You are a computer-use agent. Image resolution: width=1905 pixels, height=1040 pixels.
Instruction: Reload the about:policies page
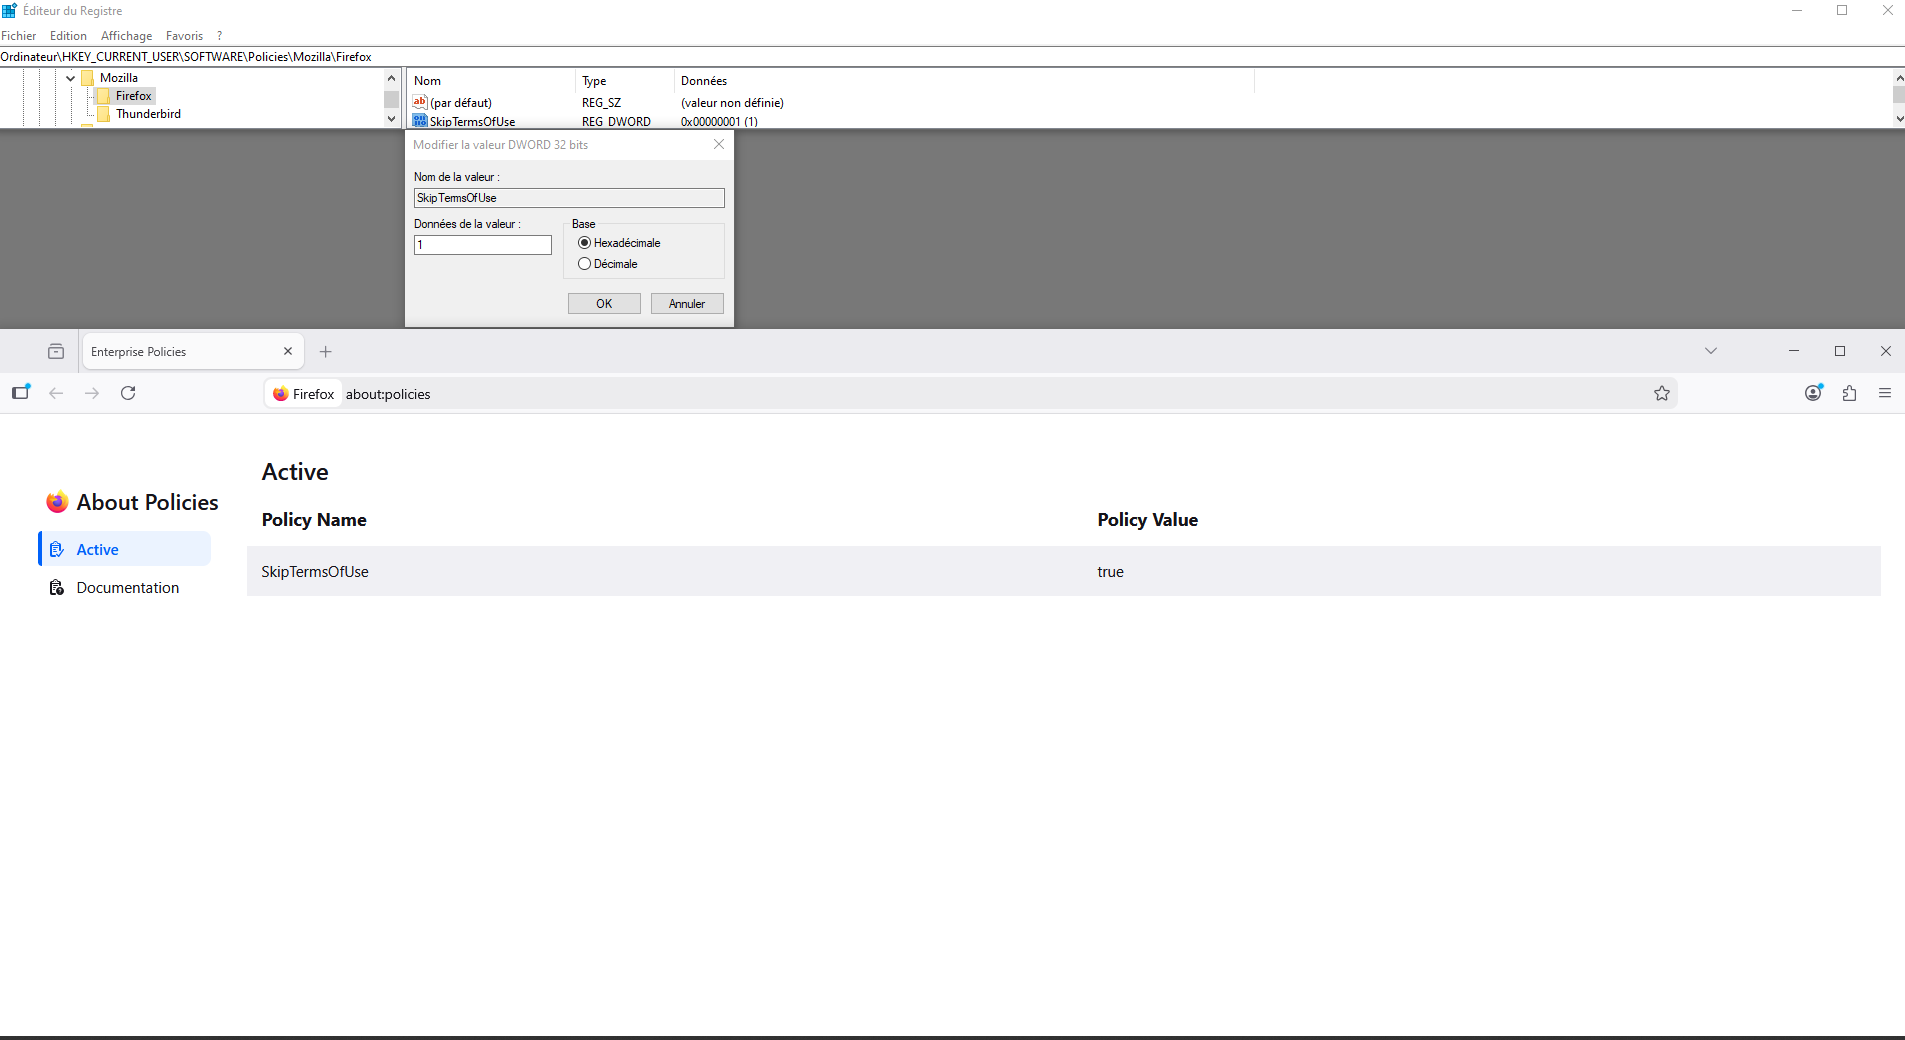128,393
